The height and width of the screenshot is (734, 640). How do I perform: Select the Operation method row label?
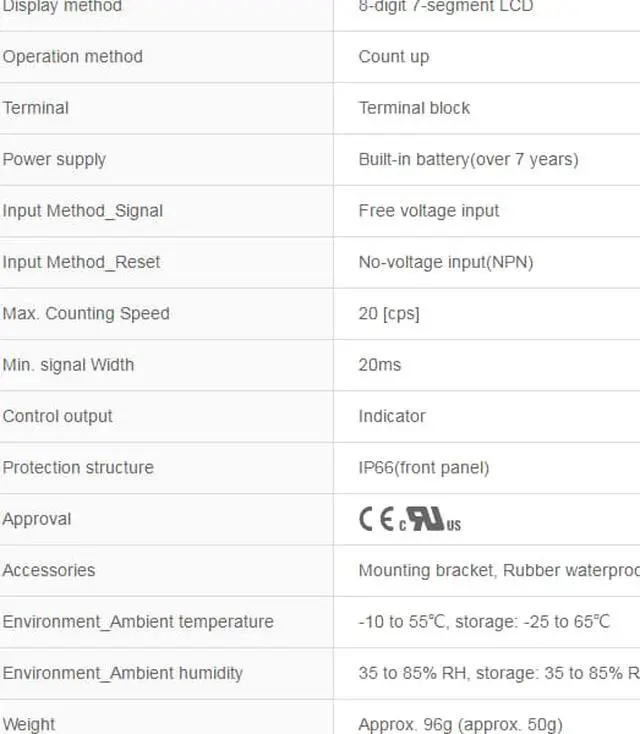click(x=72, y=57)
